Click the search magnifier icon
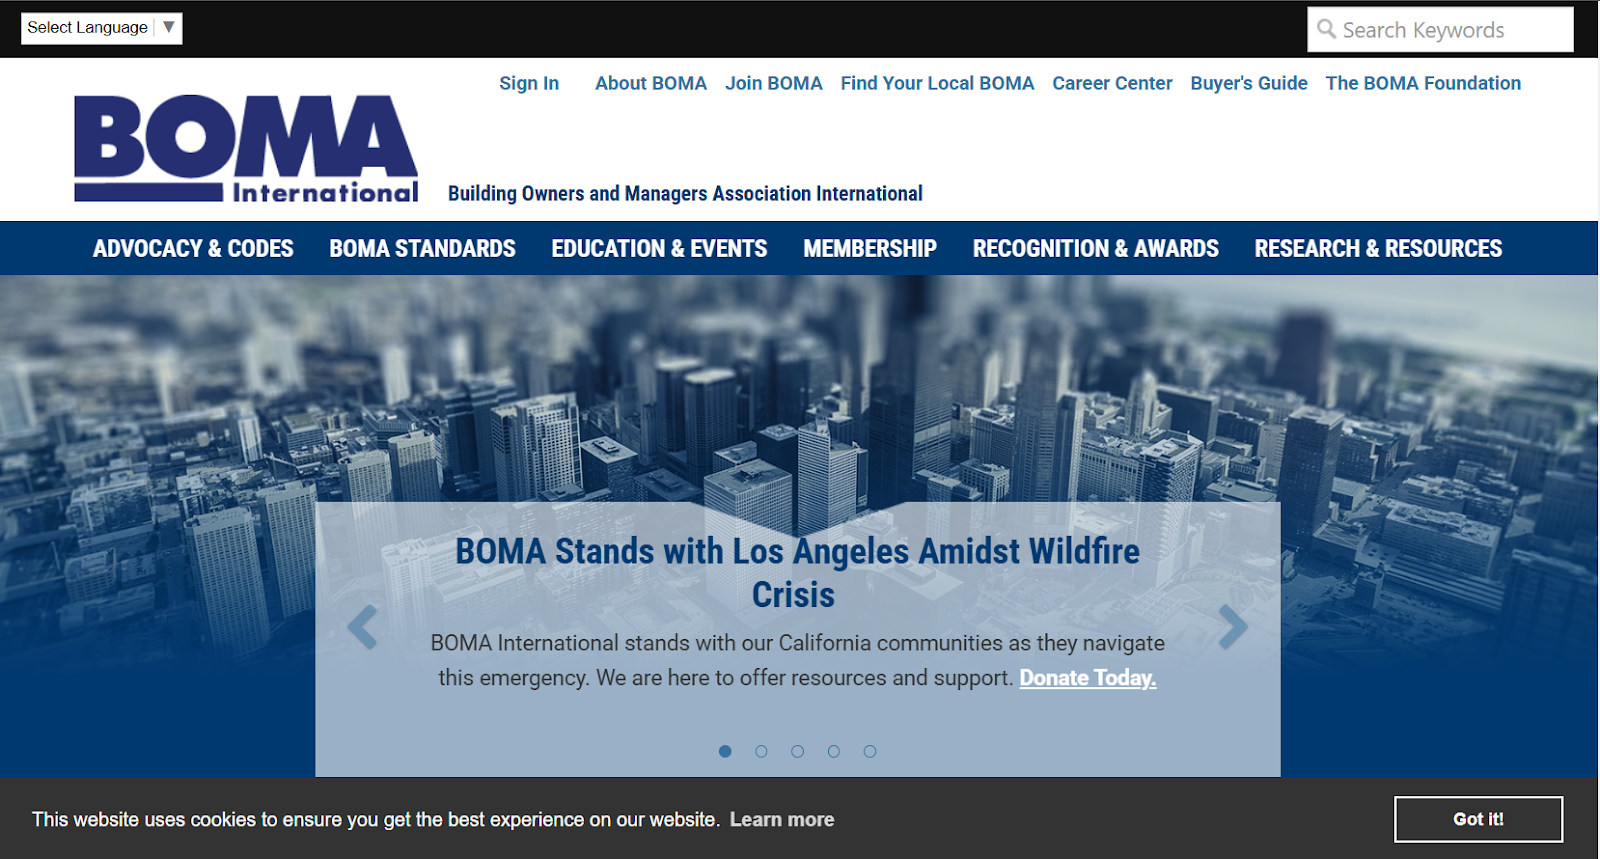 tap(1326, 28)
